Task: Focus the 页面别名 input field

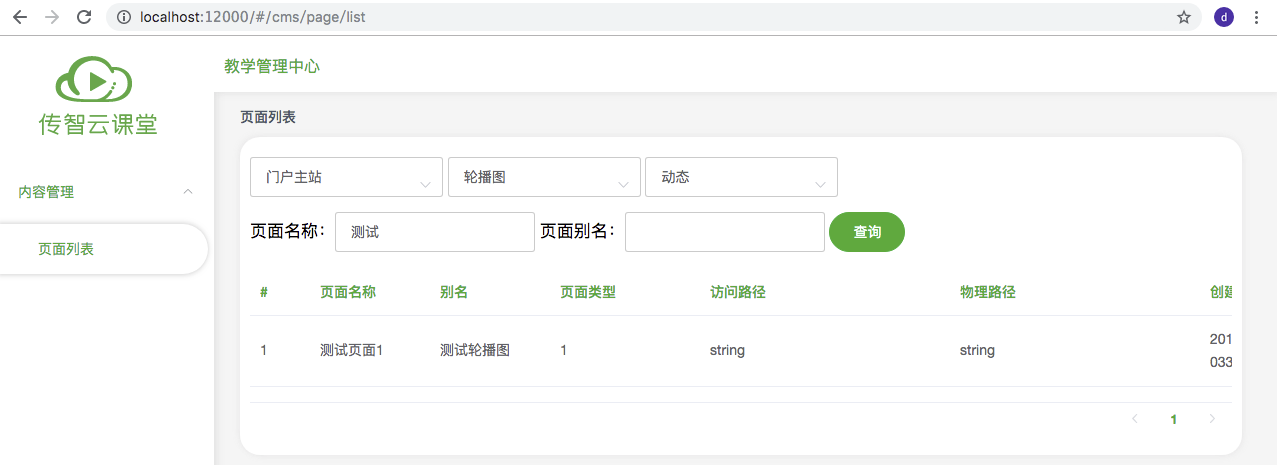Action: [x=725, y=232]
